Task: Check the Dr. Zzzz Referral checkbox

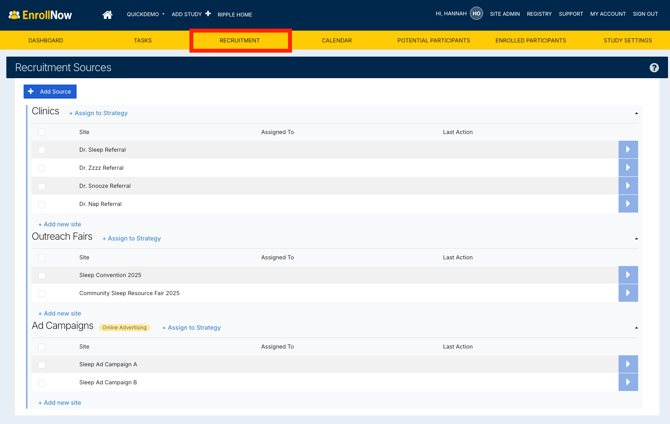Action: 42,168
